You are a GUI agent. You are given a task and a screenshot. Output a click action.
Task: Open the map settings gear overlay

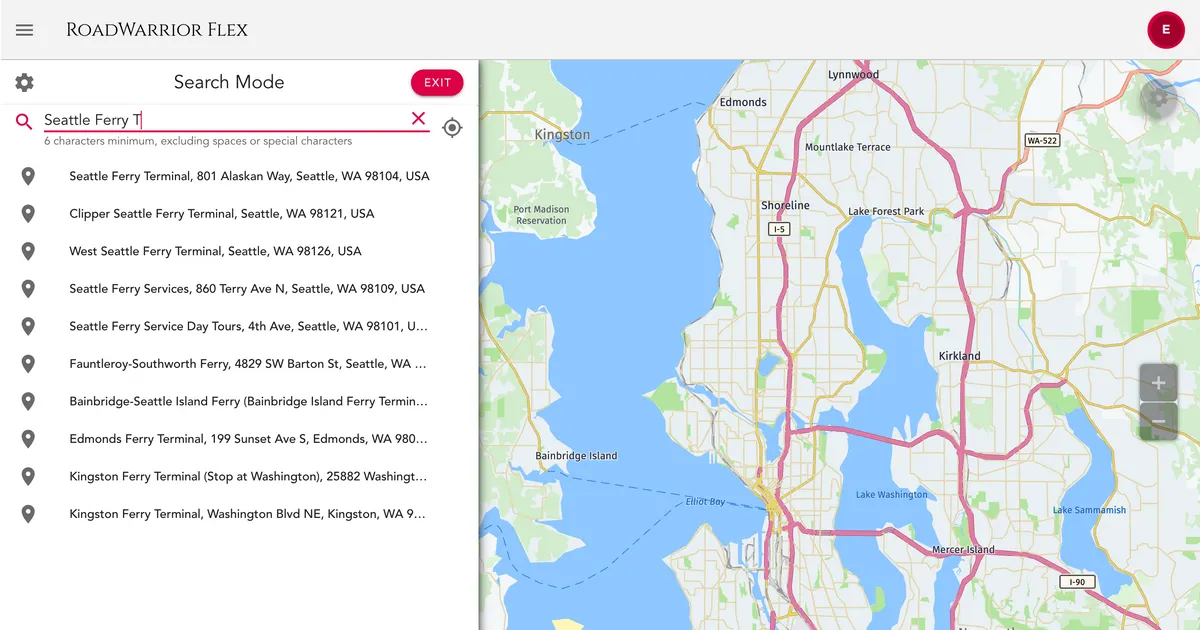(x=1159, y=98)
